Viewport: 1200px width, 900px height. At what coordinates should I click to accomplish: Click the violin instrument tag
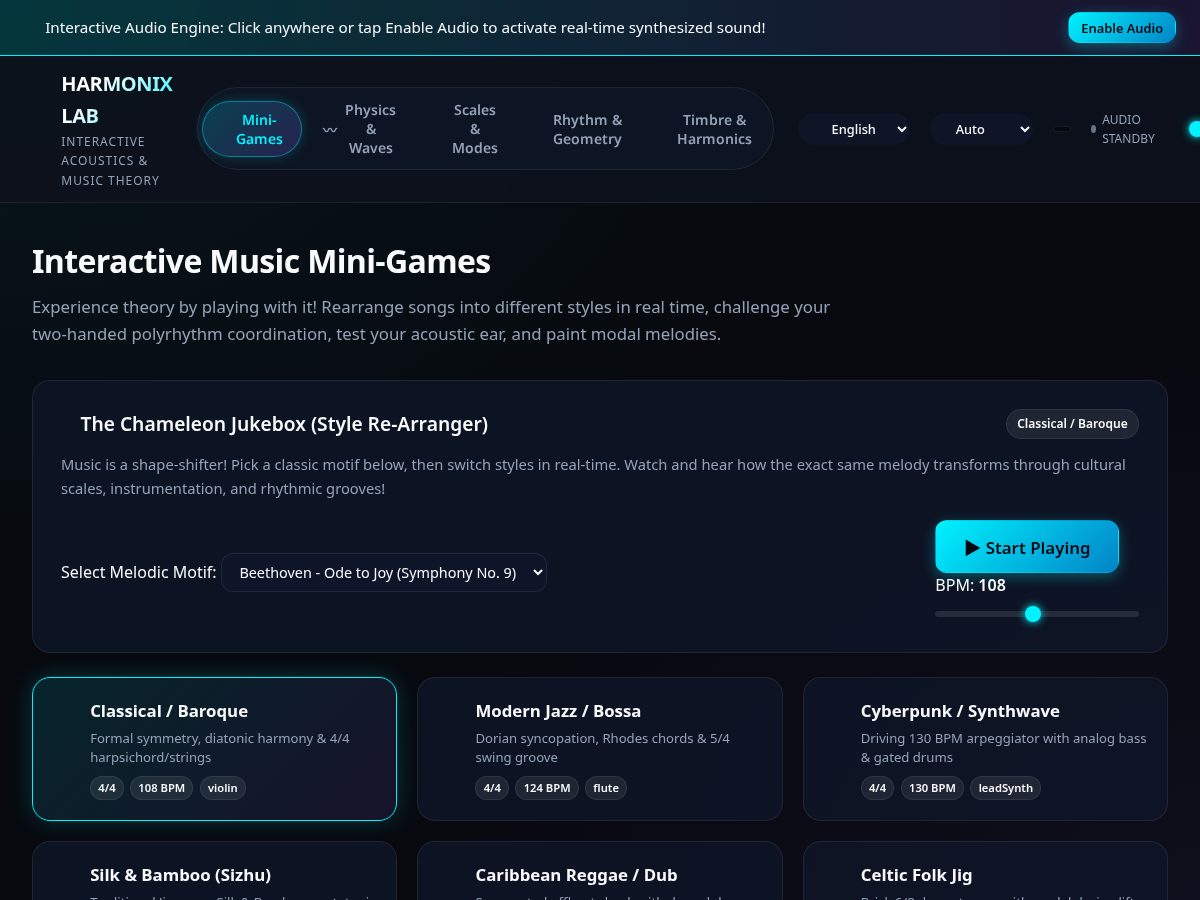223,788
